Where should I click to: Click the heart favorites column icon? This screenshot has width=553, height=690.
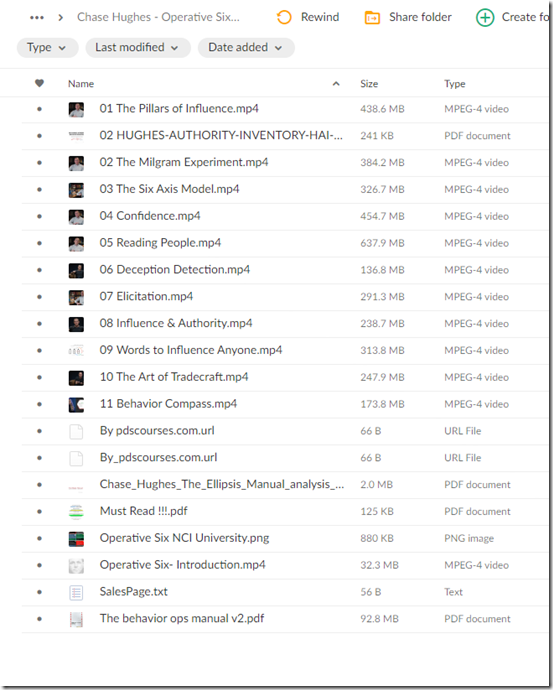(x=40, y=83)
